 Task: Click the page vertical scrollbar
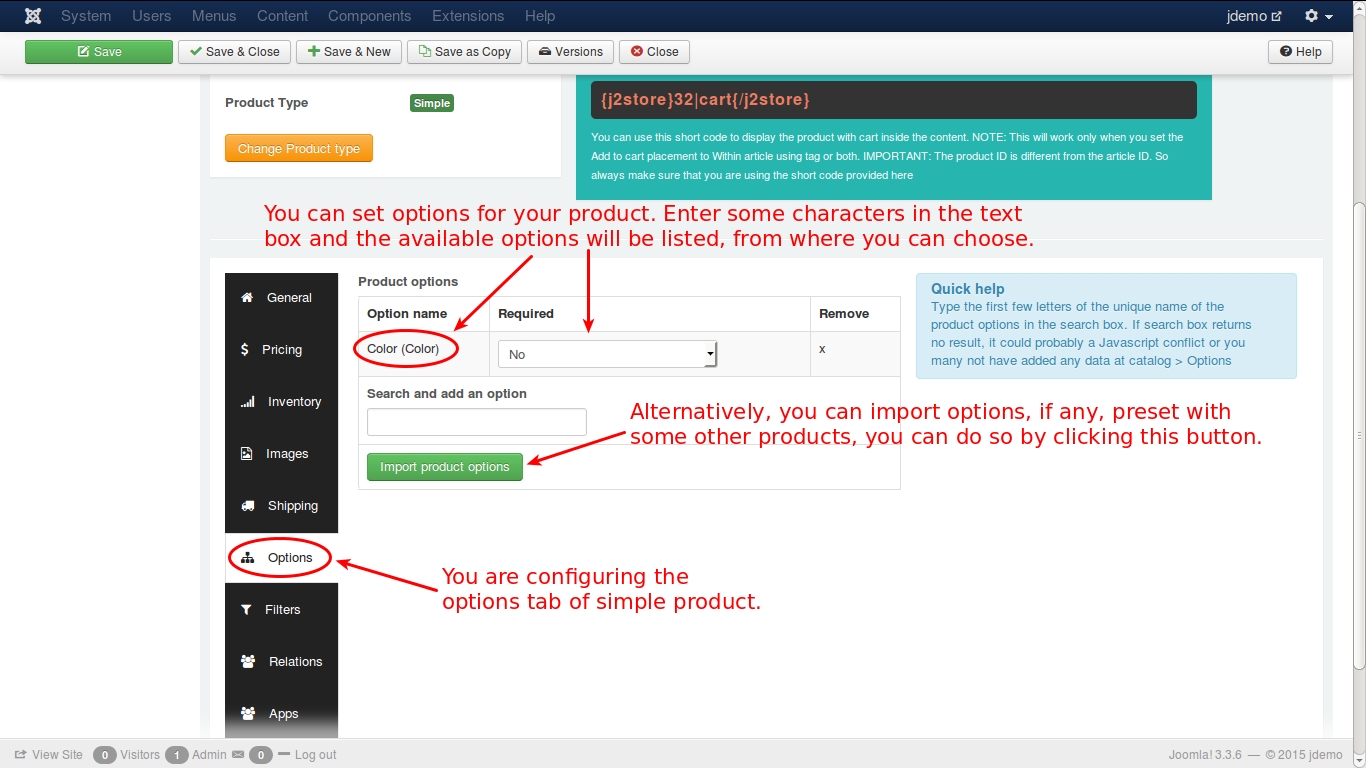click(x=1359, y=436)
